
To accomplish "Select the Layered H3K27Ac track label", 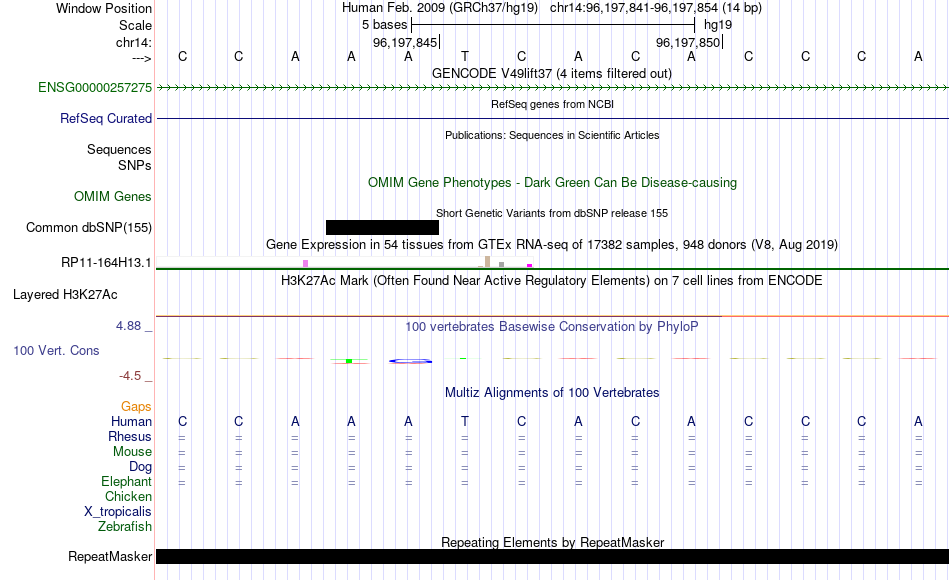I will click(x=65, y=295).
